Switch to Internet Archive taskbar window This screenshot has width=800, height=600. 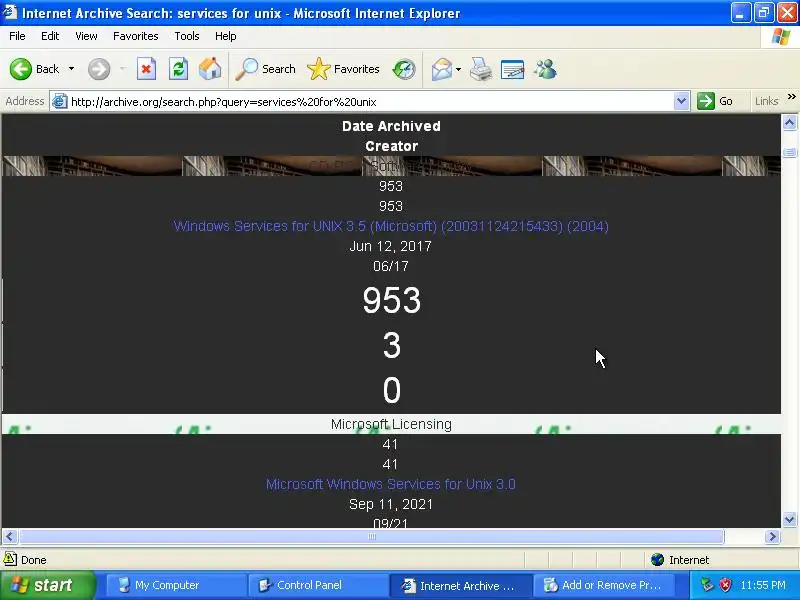[x=460, y=585]
